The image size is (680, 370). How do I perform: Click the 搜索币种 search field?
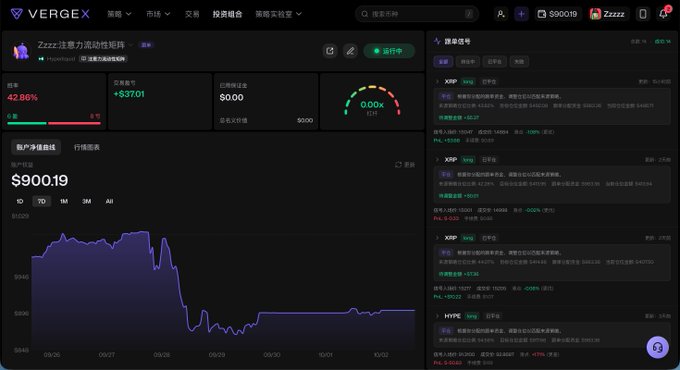417,14
